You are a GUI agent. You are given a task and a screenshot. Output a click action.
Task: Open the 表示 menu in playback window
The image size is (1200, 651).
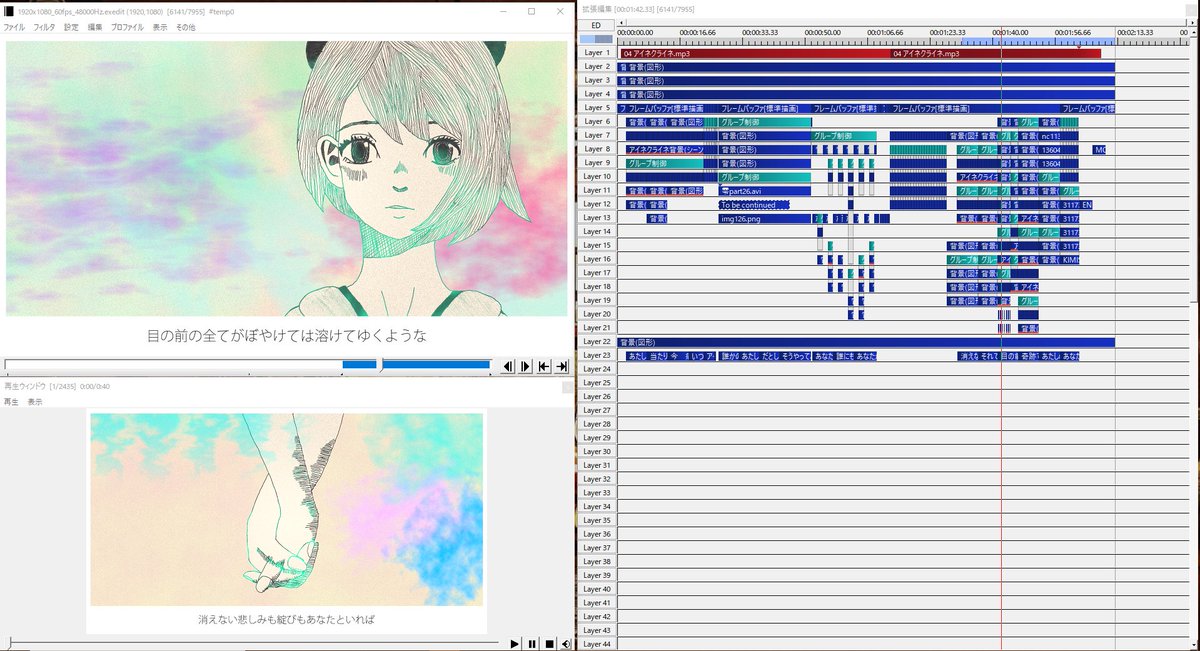[35, 401]
